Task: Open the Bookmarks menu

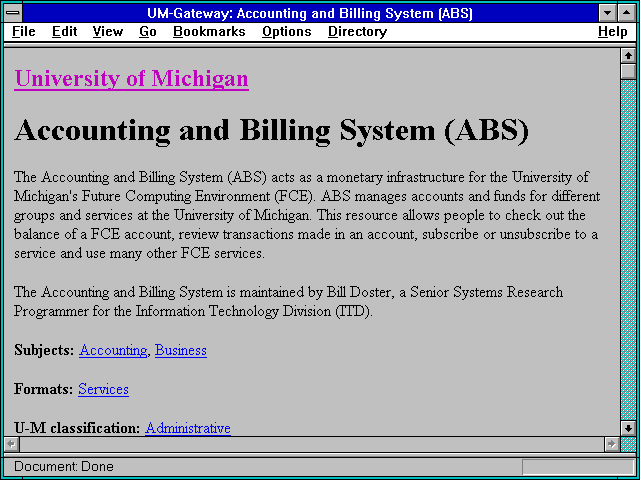Action: [x=209, y=31]
